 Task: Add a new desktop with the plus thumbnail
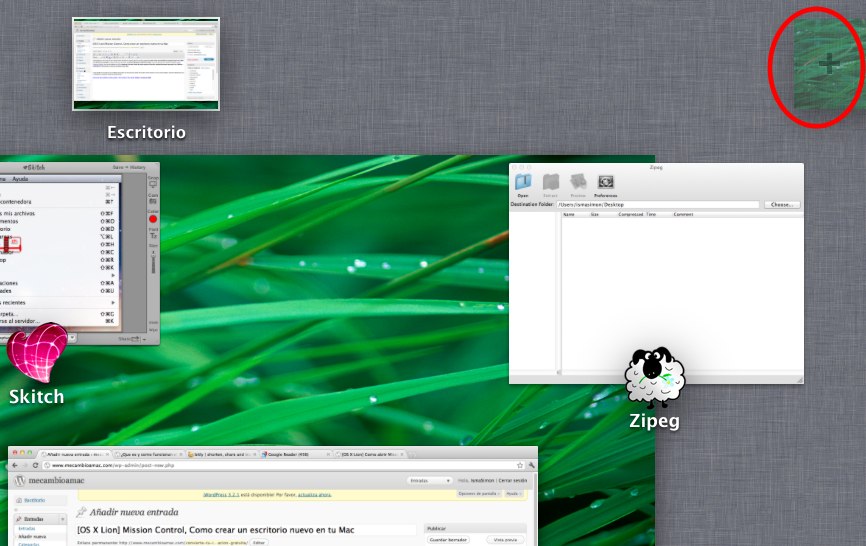(828, 64)
